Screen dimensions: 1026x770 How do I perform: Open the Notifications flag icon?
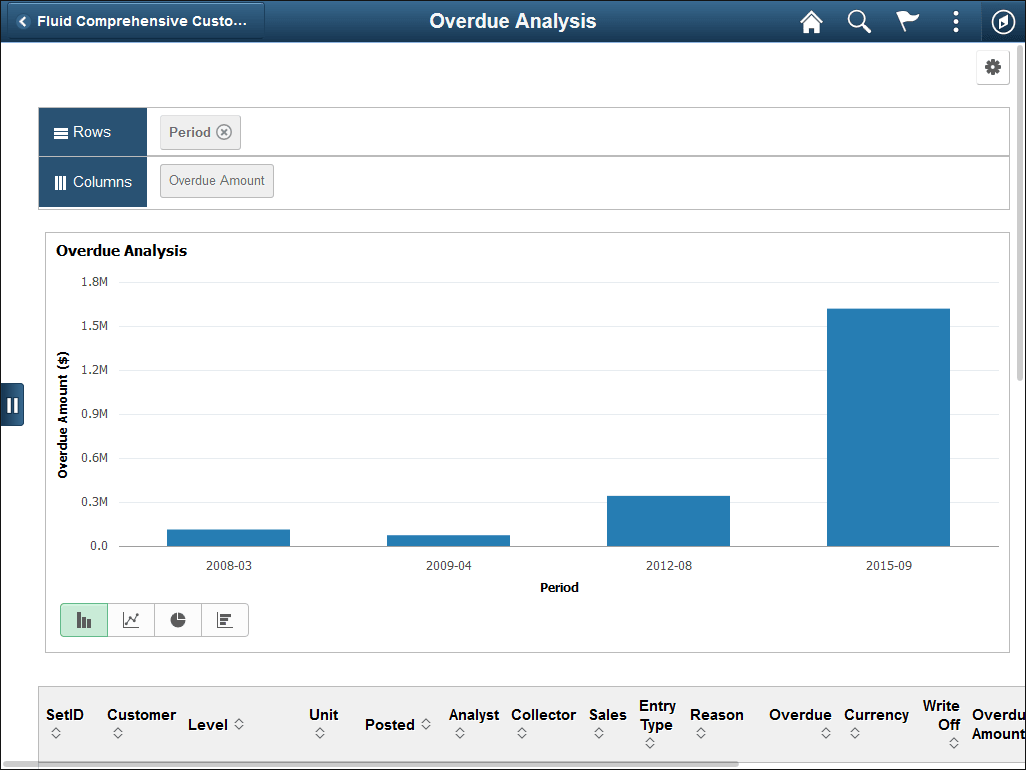(x=907, y=21)
